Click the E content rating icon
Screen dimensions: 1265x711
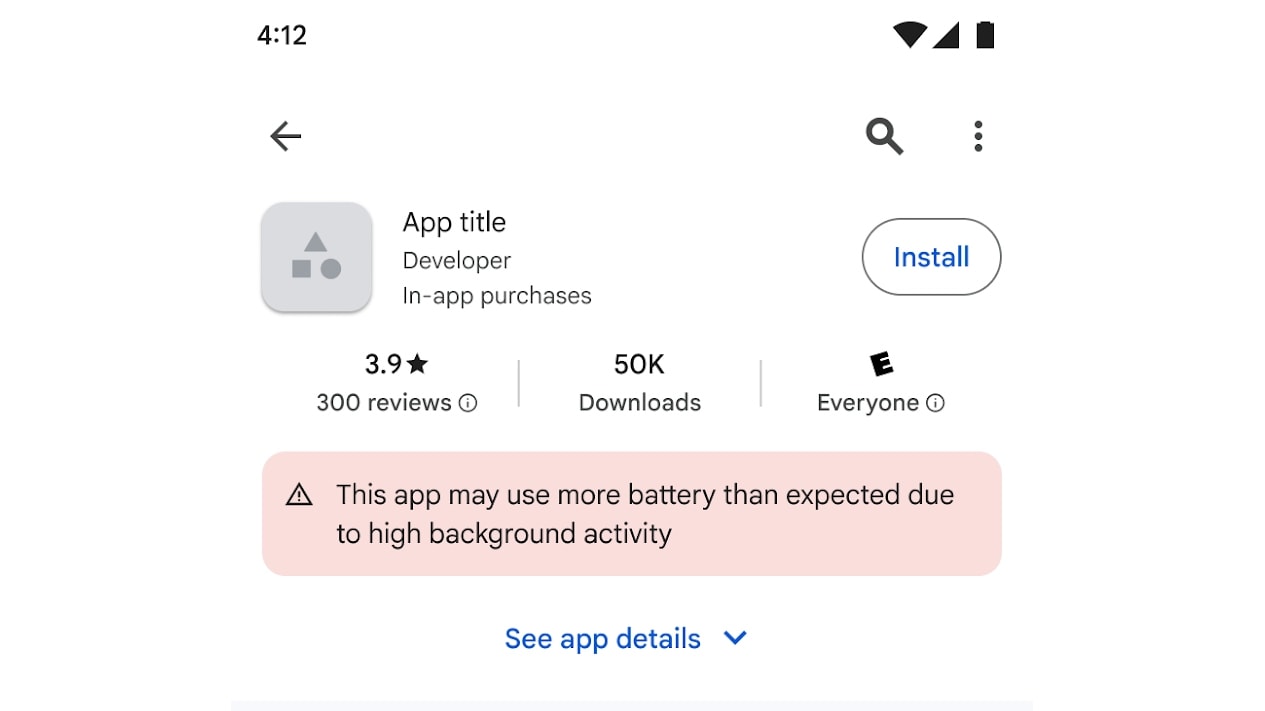[882, 364]
